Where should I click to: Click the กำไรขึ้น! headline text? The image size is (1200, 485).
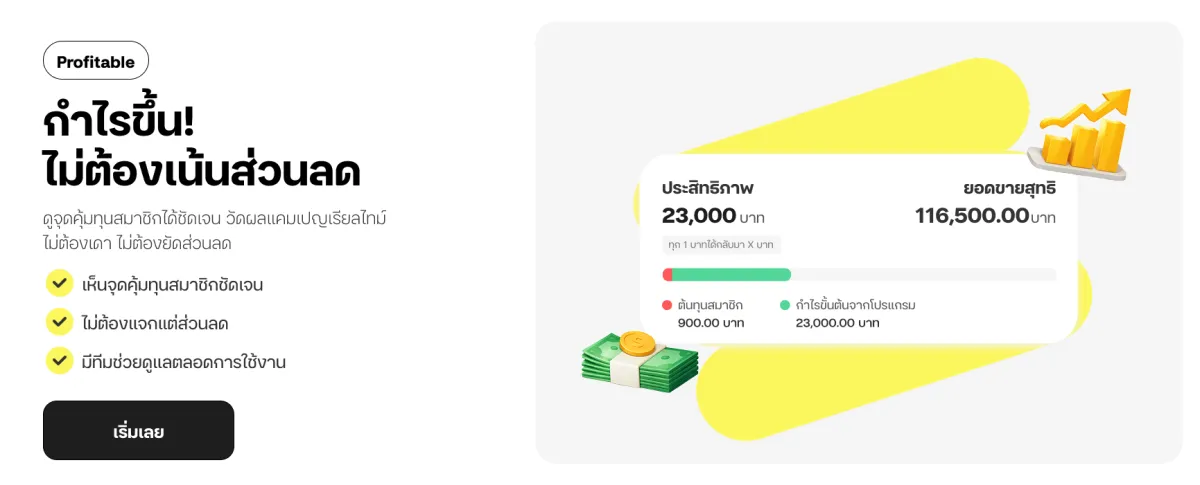coord(119,122)
